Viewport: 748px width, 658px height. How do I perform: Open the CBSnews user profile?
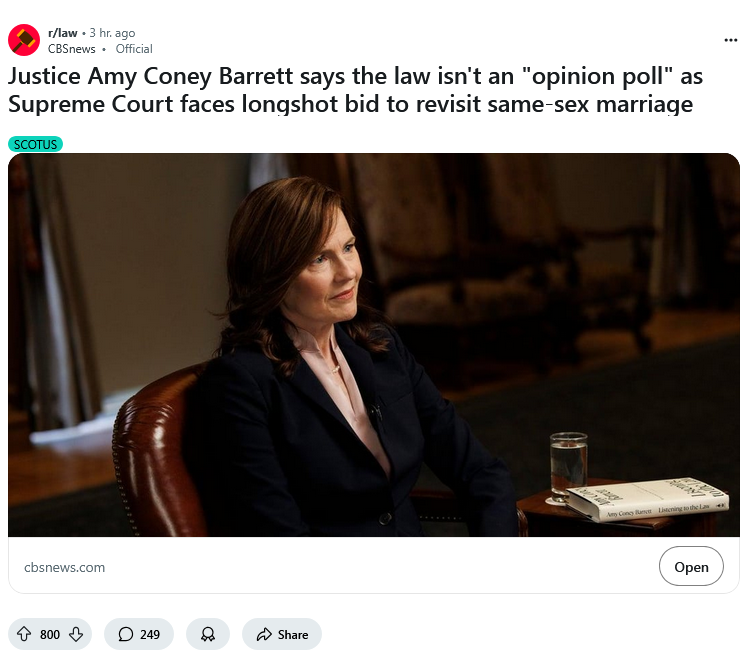click(72, 48)
